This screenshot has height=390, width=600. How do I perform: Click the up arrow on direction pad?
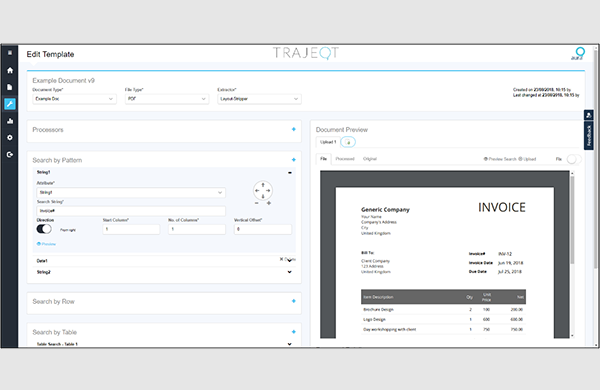coord(263,185)
